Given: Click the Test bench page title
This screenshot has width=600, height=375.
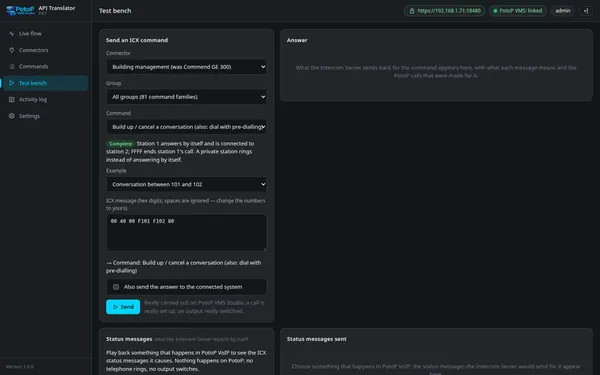Looking at the screenshot, I should (x=115, y=11).
